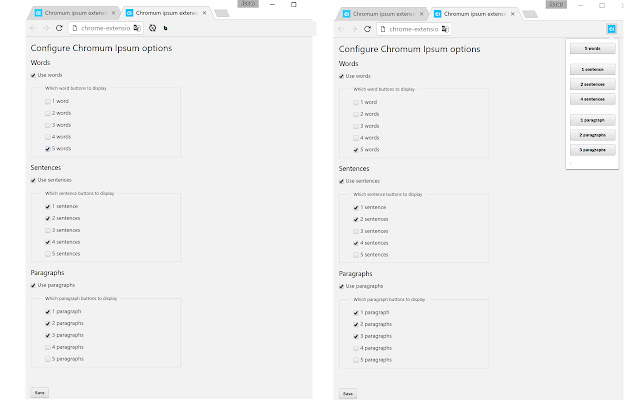The width and height of the screenshot is (640, 400).
Task: Click the user profile badge in right window title bar
Action: click(556, 4)
